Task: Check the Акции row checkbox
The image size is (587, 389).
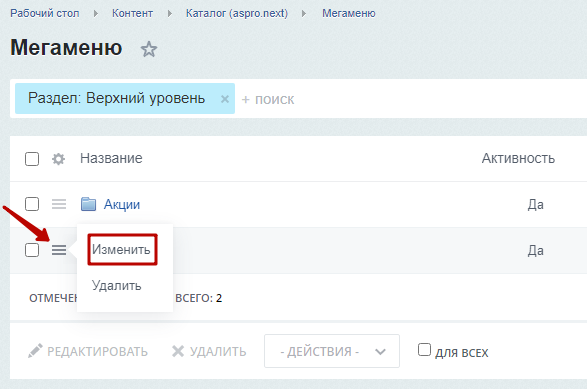Action: tap(32, 204)
